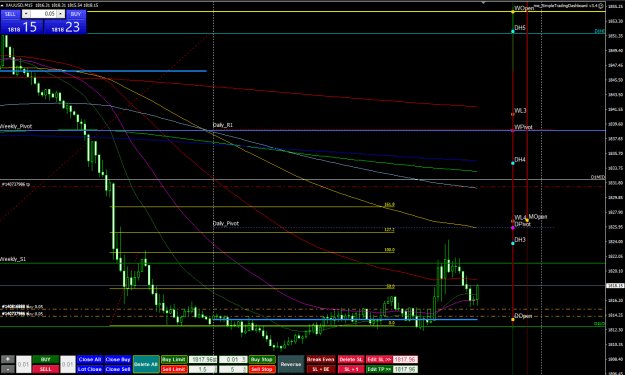Click the take profit price field next to Edit TP
This screenshot has width=625, height=375.
pyautogui.click(x=405, y=369)
